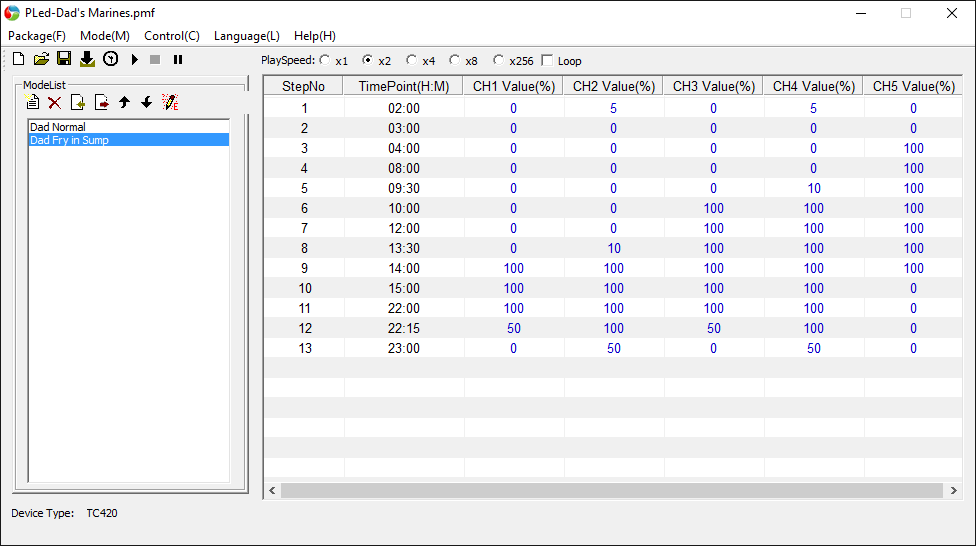
Task: Open the Help(H) menu
Action: (x=314, y=36)
